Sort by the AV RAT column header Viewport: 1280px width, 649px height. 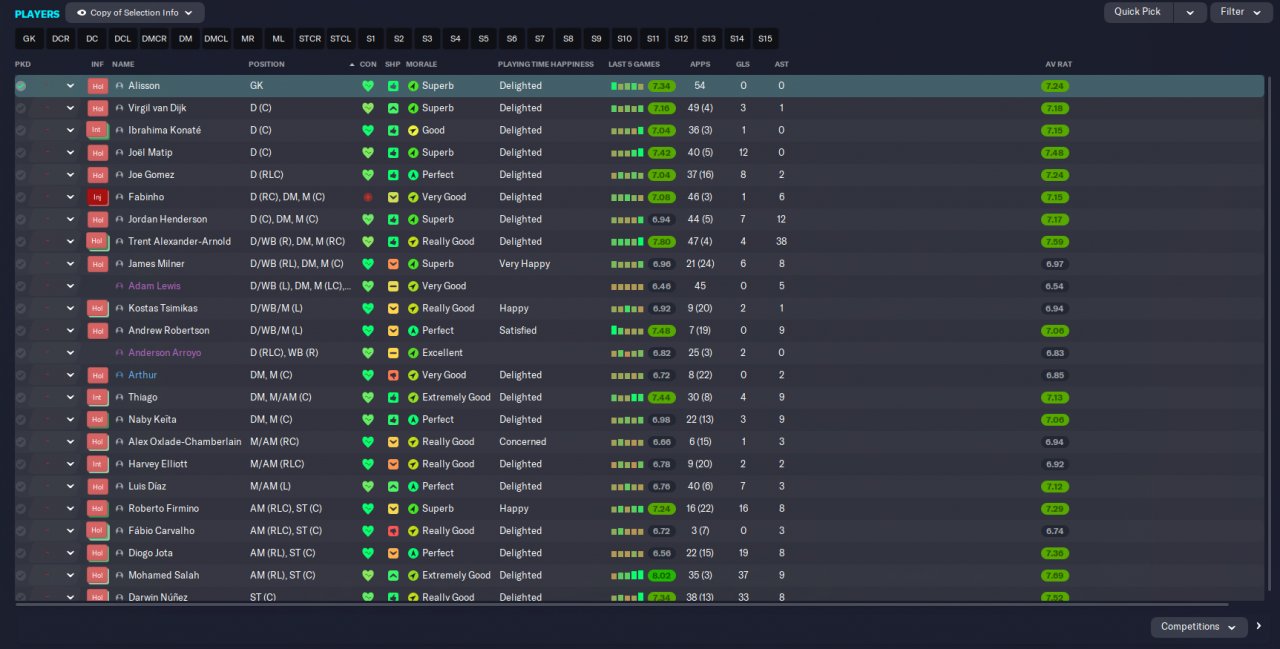(1058, 64)
